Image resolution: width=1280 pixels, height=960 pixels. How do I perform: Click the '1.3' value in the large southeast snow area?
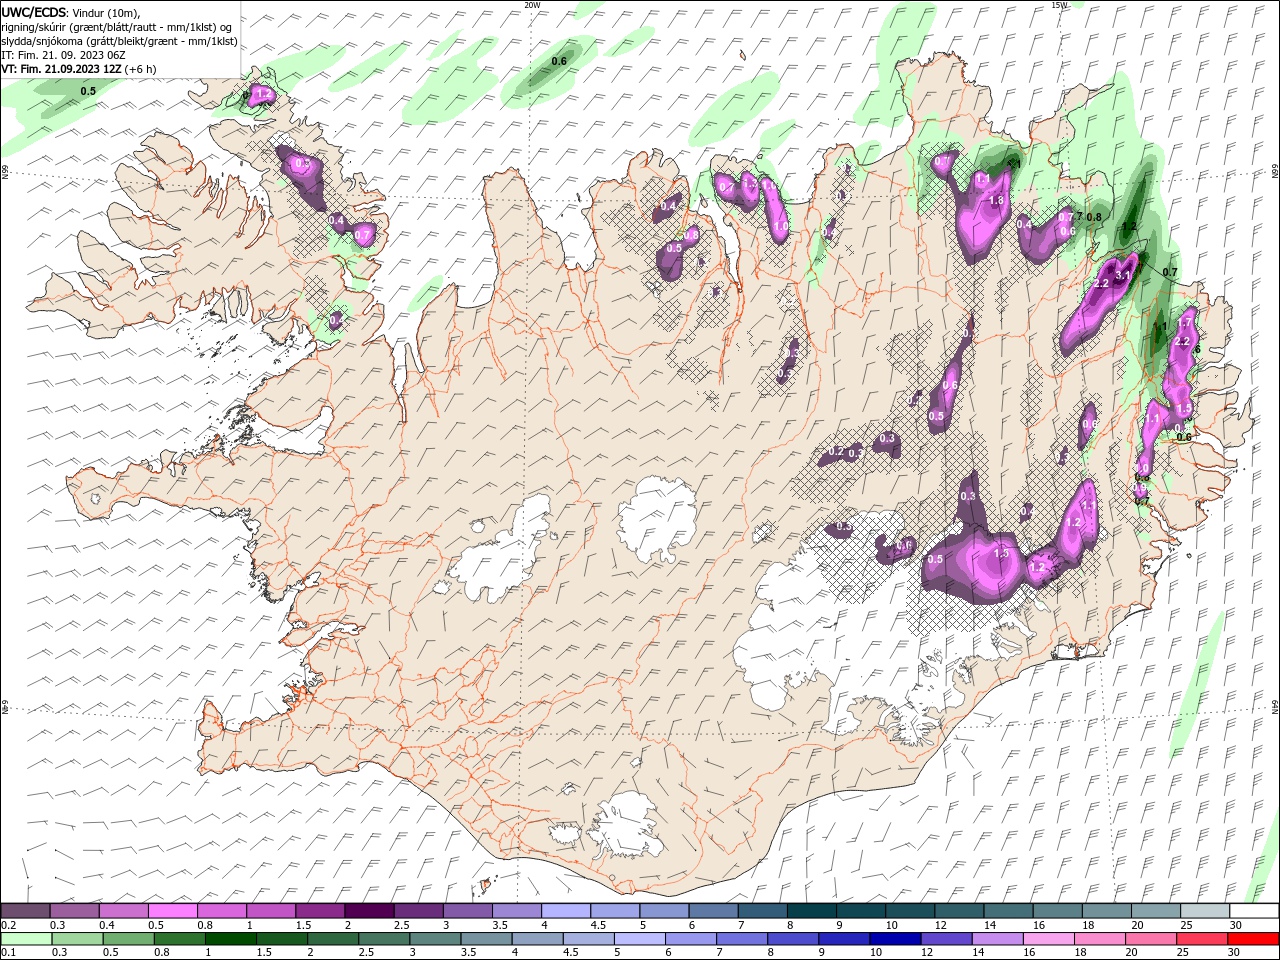[1001, 553]
